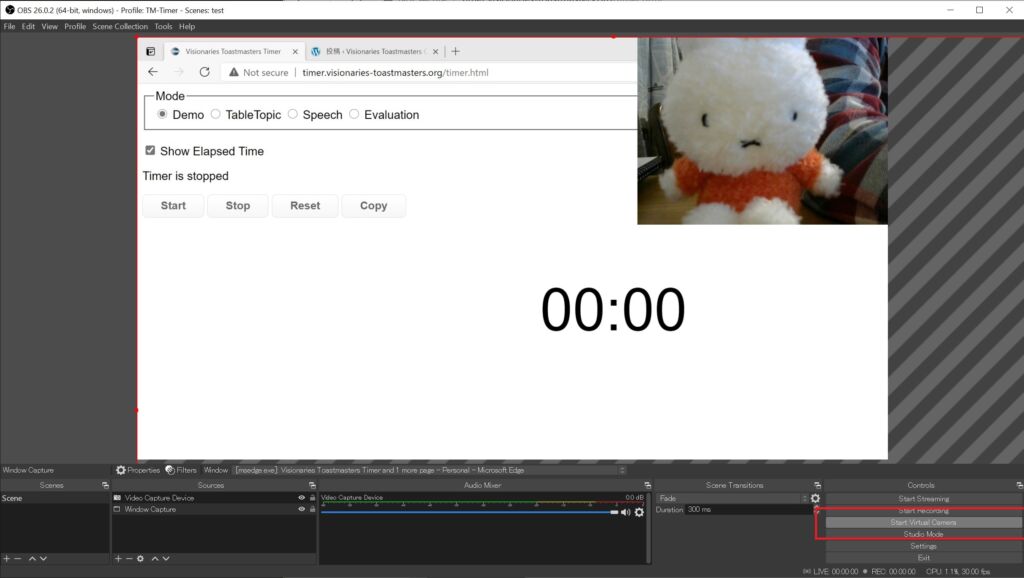Click the Edge address bar URL
Screen dimensions: 1024x578
click(x=395, y=72)
